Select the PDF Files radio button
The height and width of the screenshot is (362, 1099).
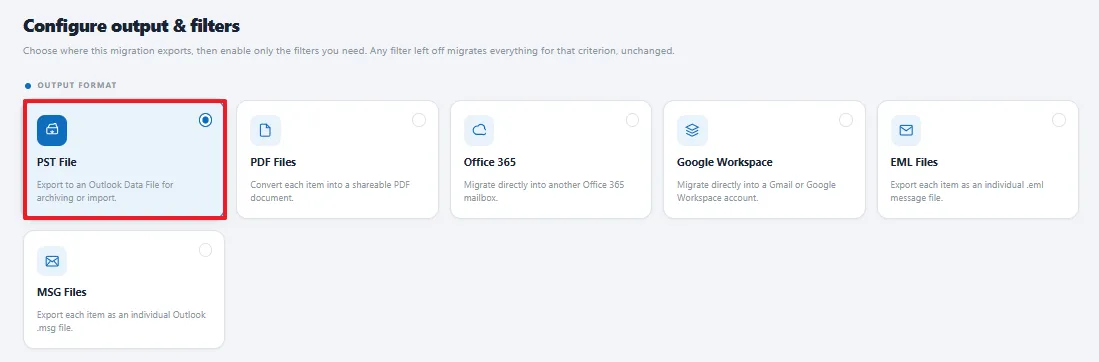(418, 120)
